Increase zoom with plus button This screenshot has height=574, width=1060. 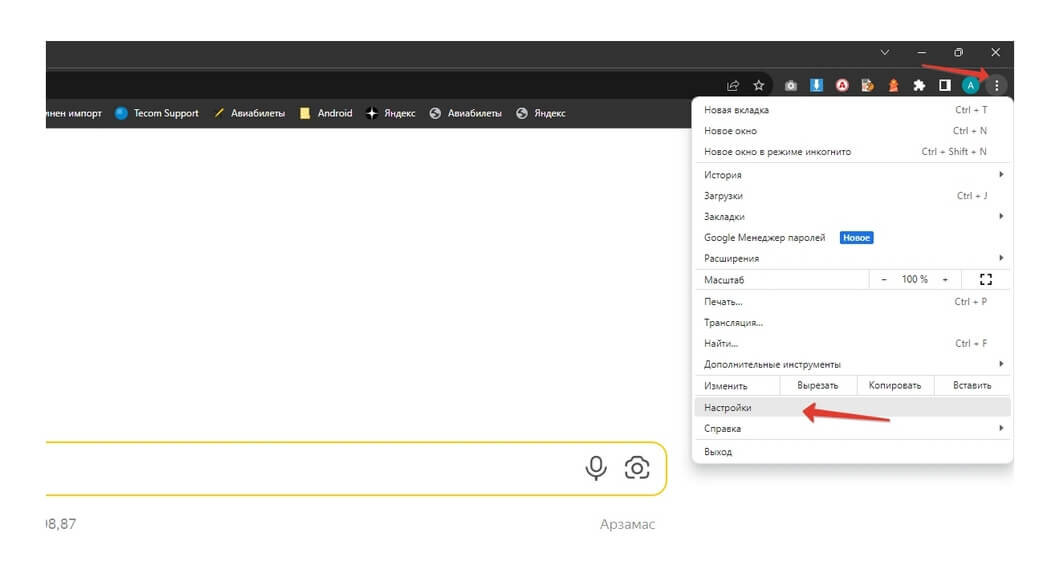[x=945, y=279]
